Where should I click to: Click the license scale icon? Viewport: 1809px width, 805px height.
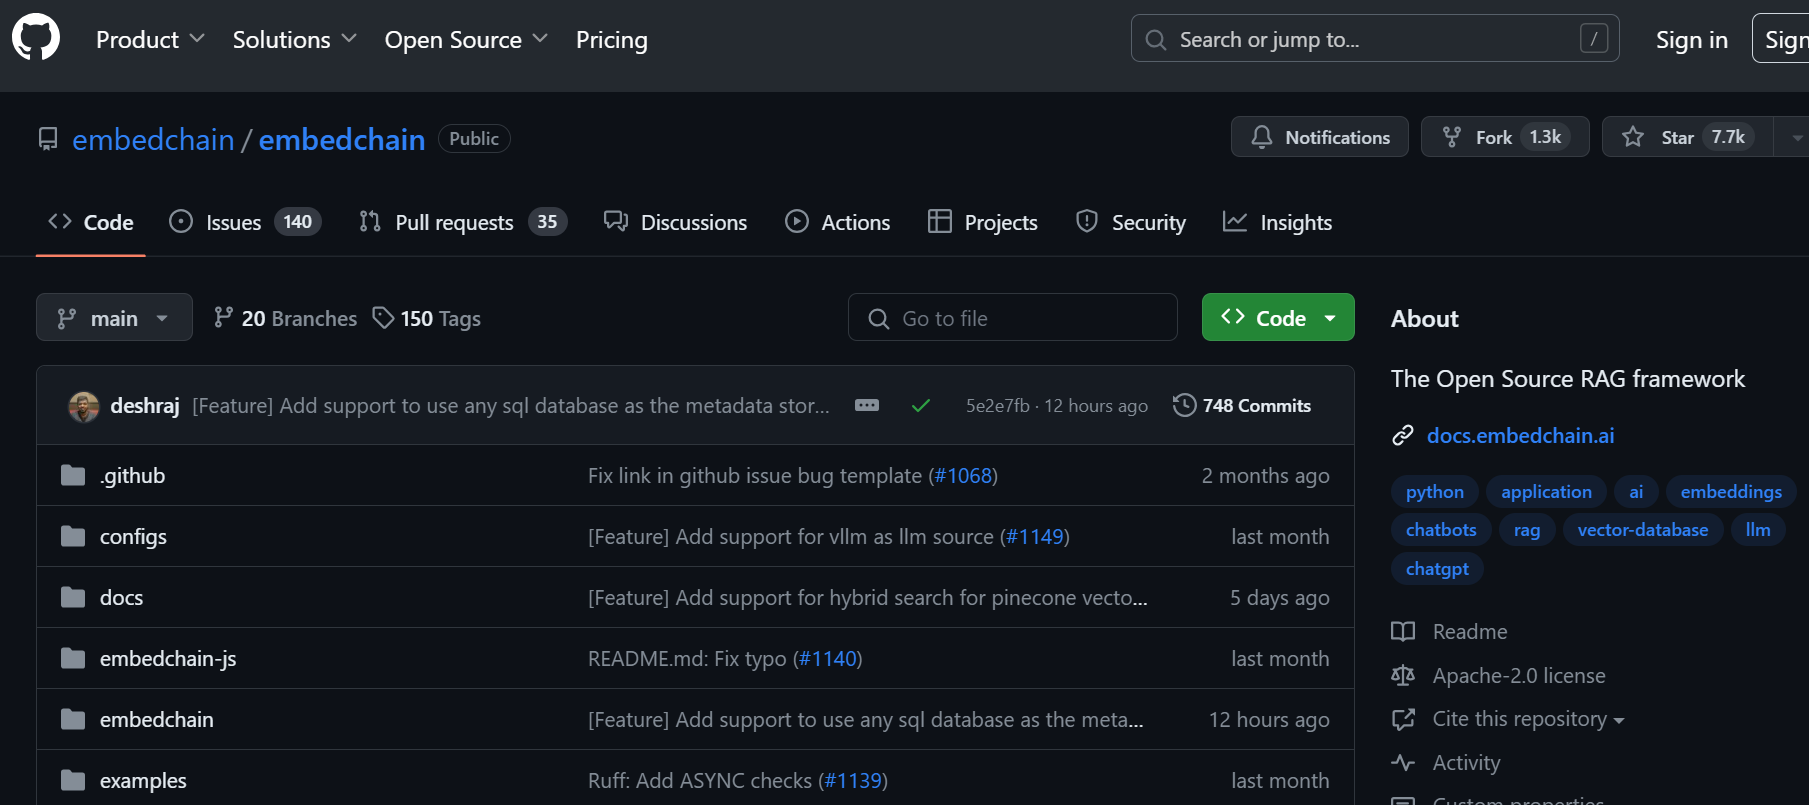(1403, 675)
